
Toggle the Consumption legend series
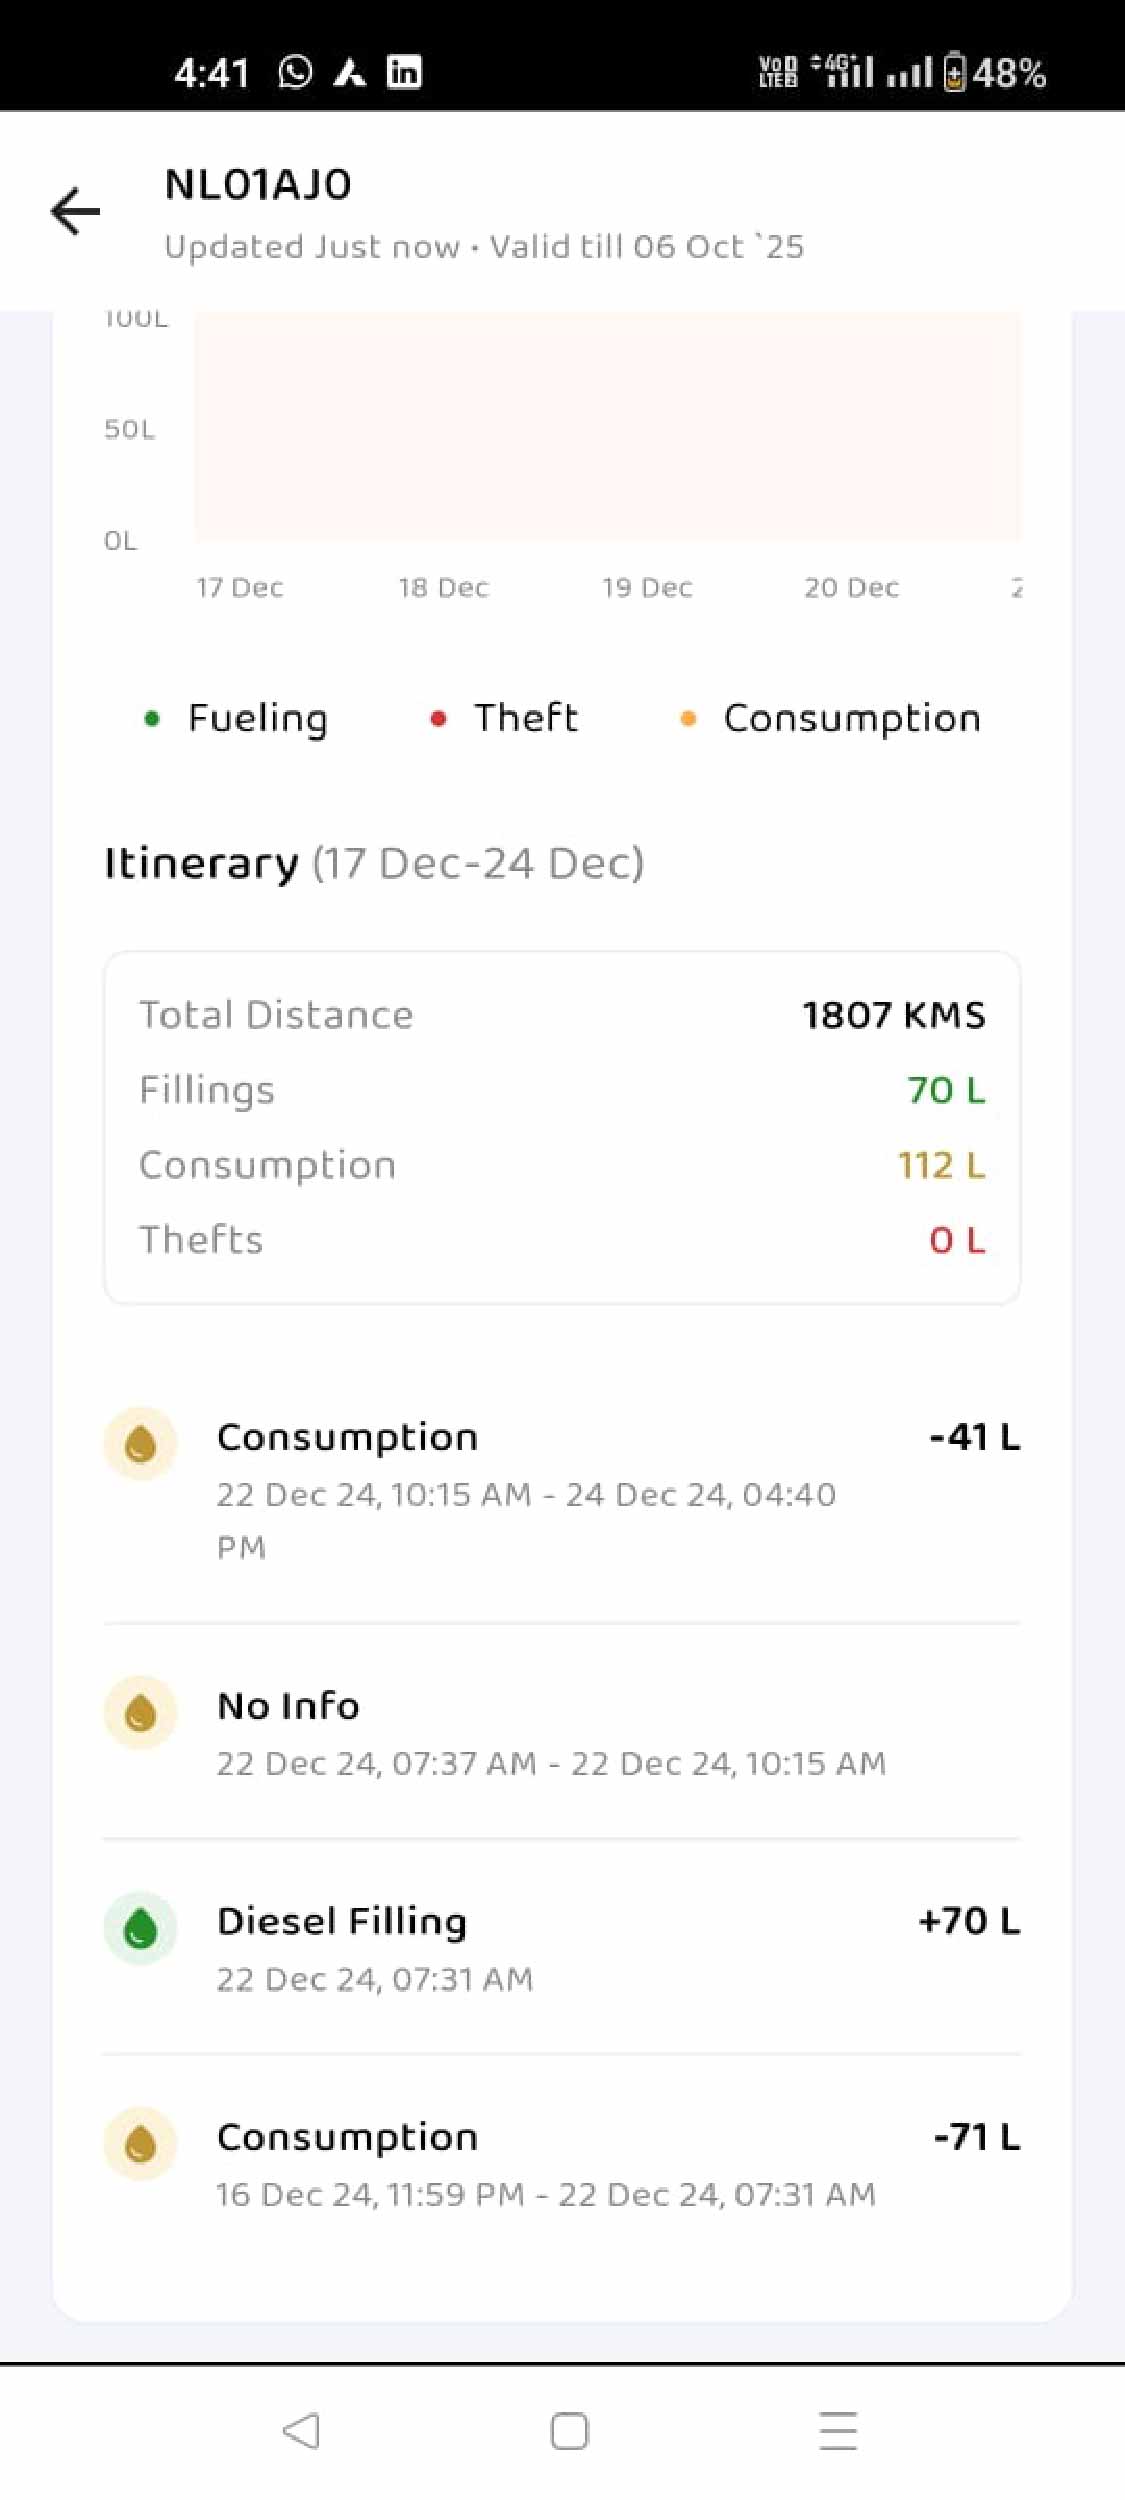click(x=830, y=718)
